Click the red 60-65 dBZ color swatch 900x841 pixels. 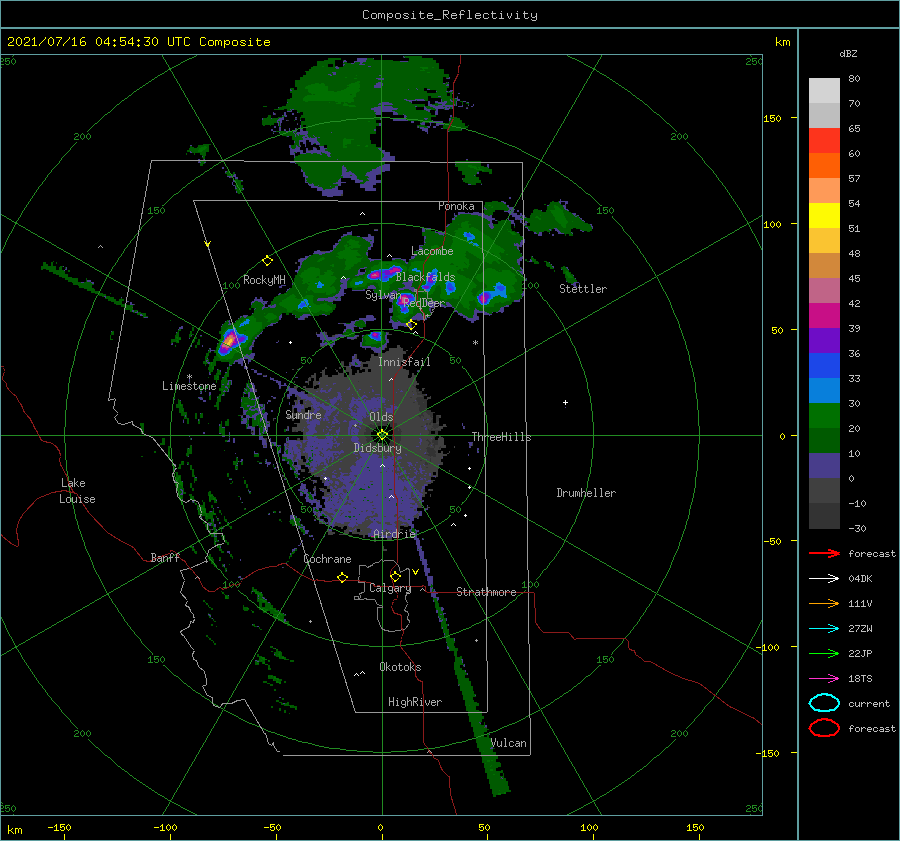pos(824,141)
